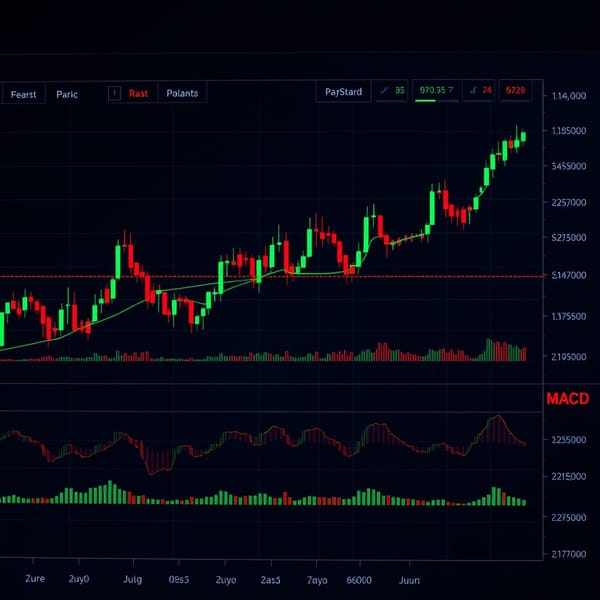The width and height of the screenshot is (600, 600).
Task: Click the 2uy0 date label on time axis
Action: click(x=79, y=579)
